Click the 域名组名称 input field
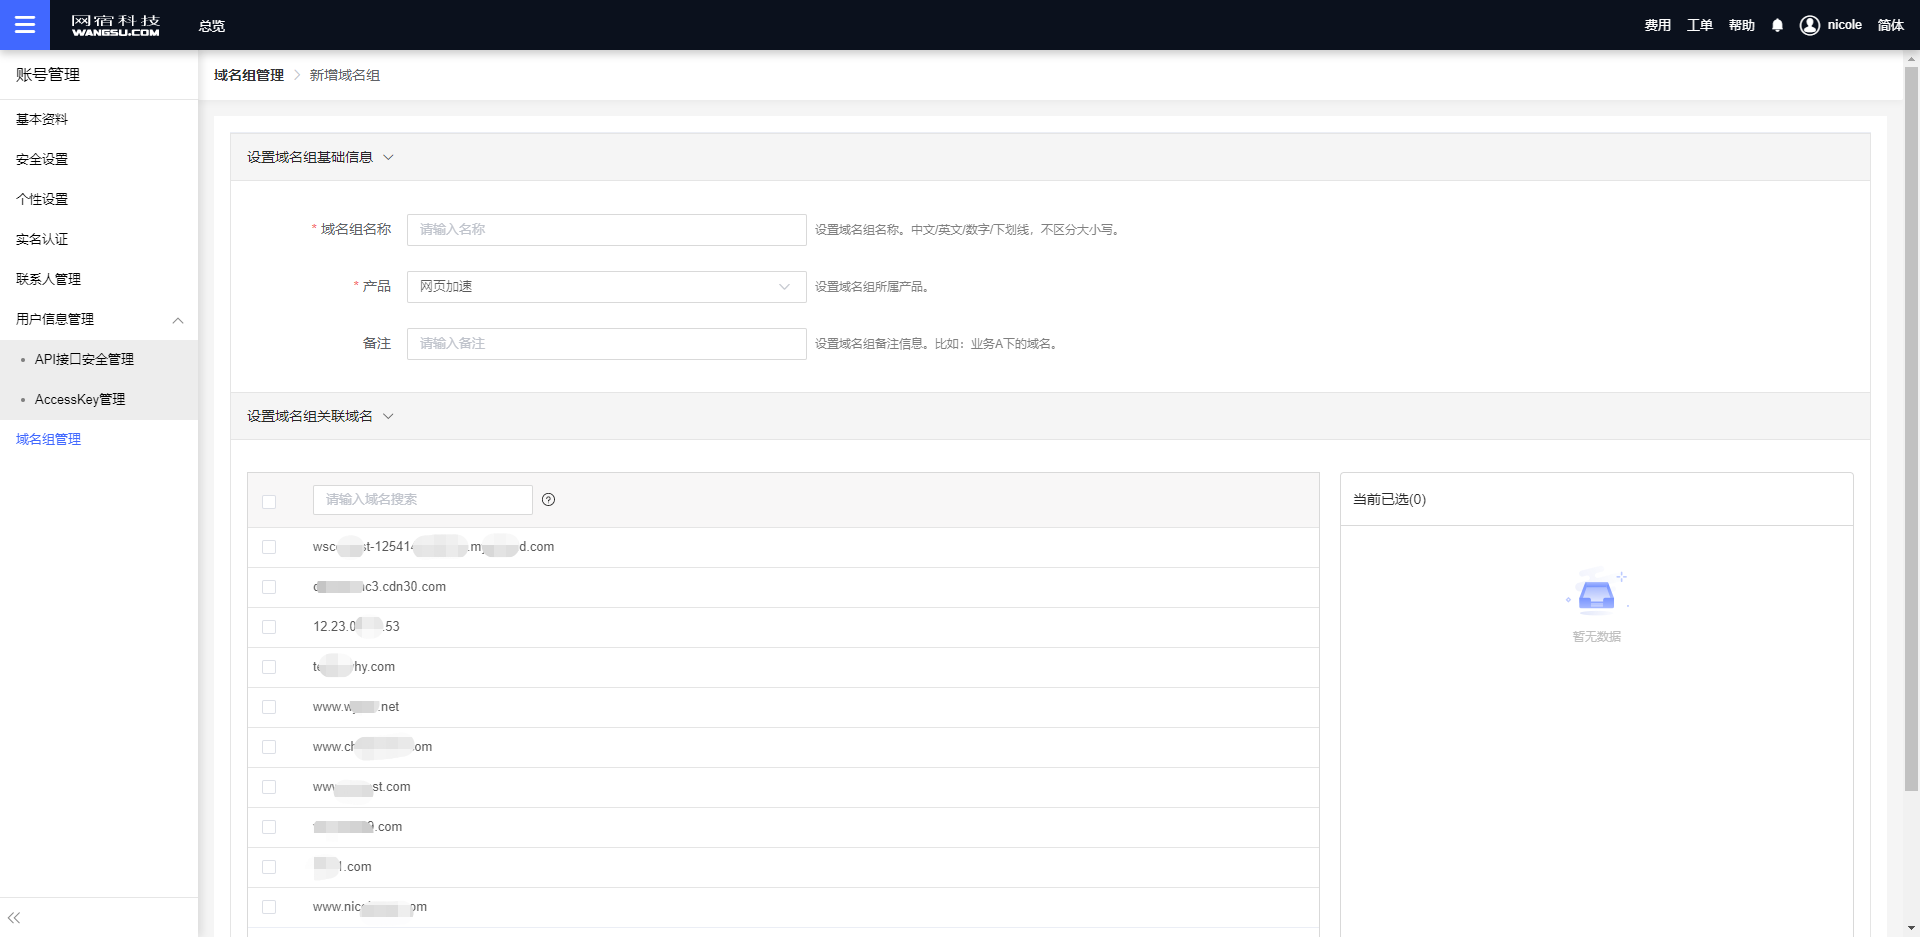 pos(606,230)
